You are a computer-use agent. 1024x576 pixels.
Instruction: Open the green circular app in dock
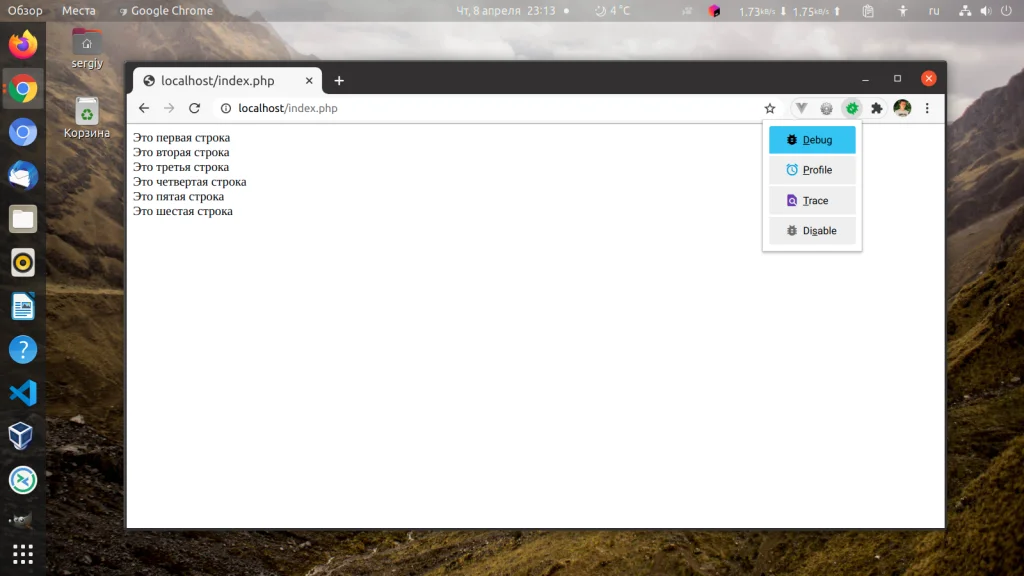(23, 480)
